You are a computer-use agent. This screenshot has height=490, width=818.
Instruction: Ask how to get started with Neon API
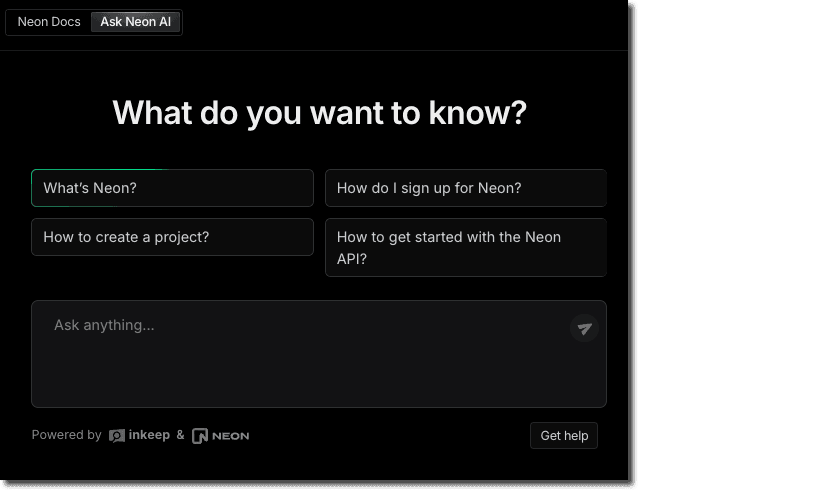pos(465,248)
